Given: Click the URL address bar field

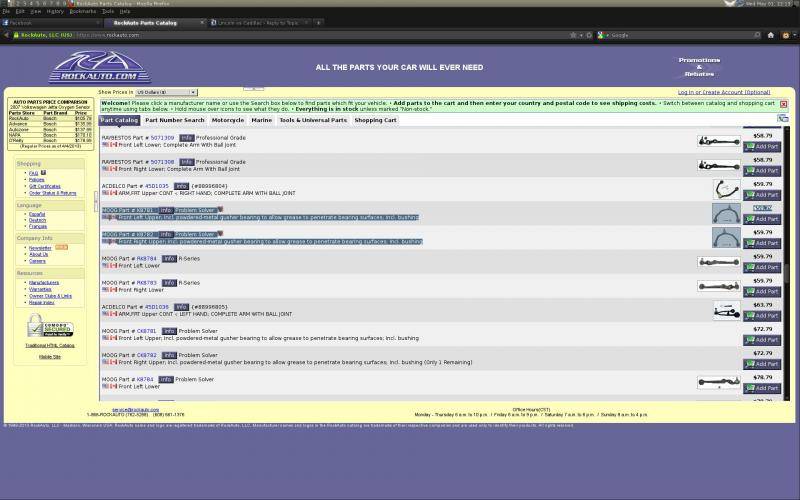Looking at the screenshot, I should (319, 35).
